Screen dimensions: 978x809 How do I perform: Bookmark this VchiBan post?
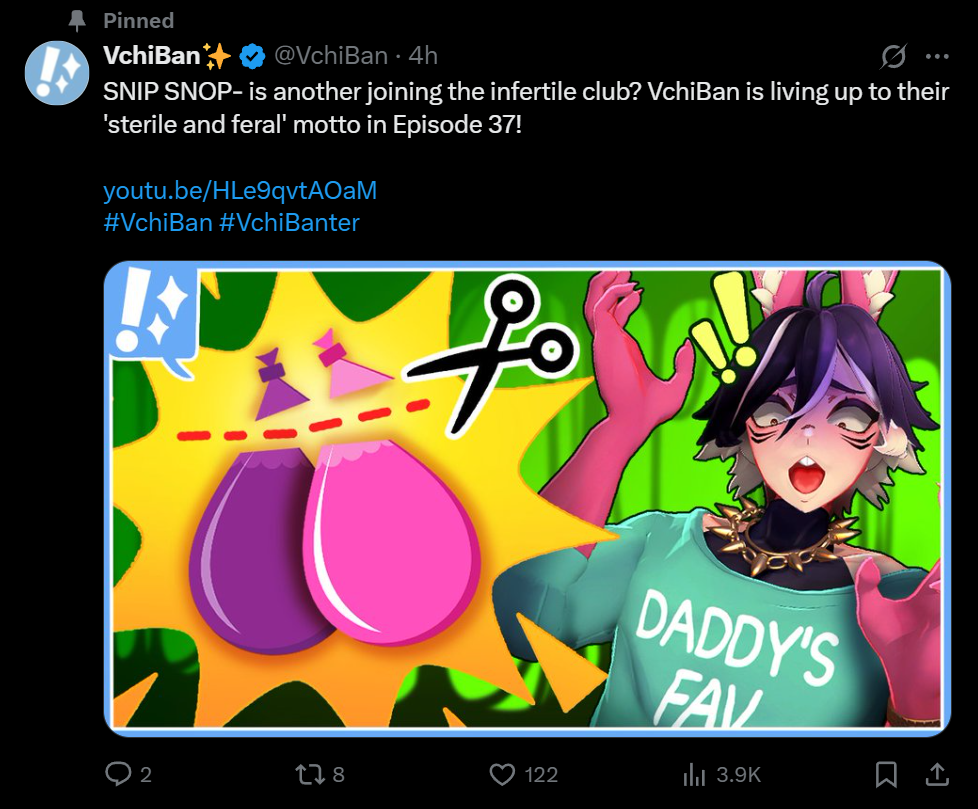pyautogui.click(x=886, y=775)
